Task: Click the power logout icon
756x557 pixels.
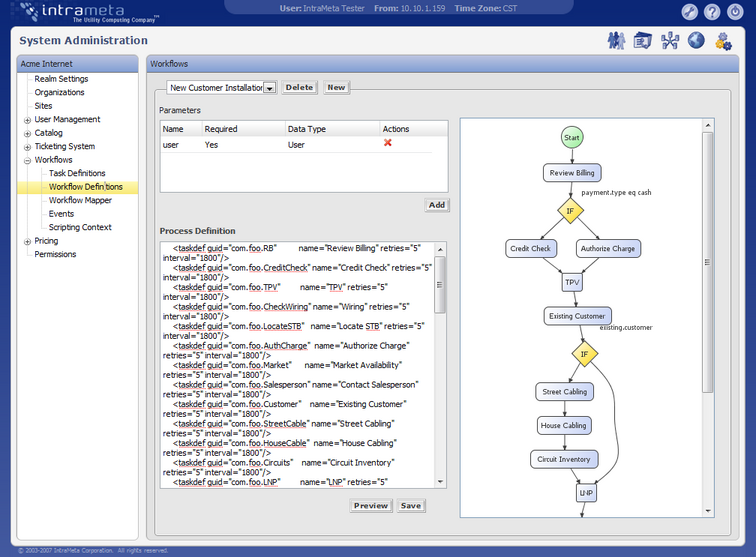Action: coord(734,12)
